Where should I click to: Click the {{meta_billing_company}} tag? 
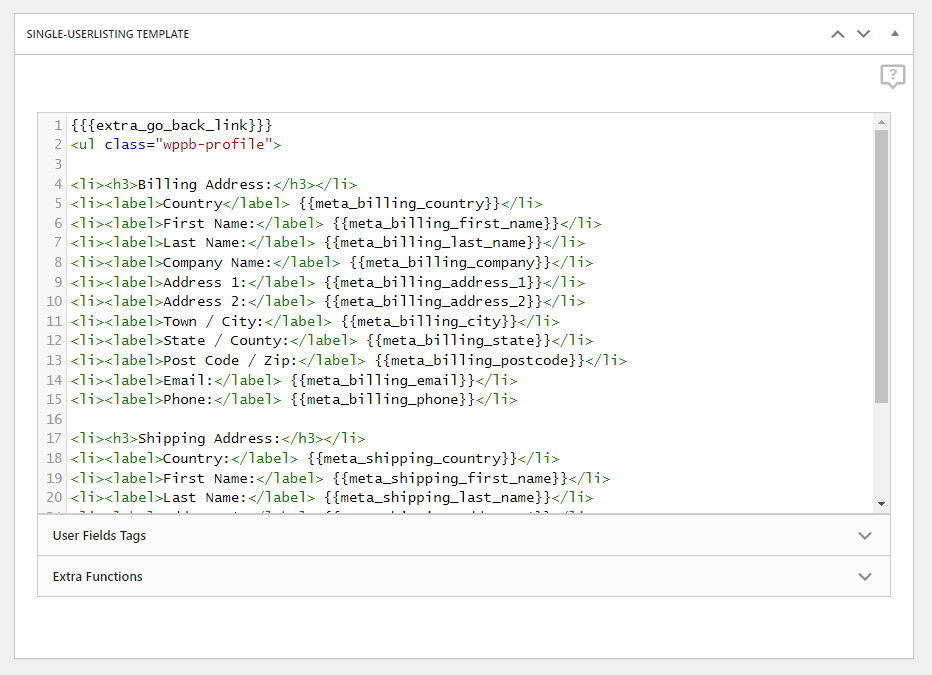(x=451, y=263)
